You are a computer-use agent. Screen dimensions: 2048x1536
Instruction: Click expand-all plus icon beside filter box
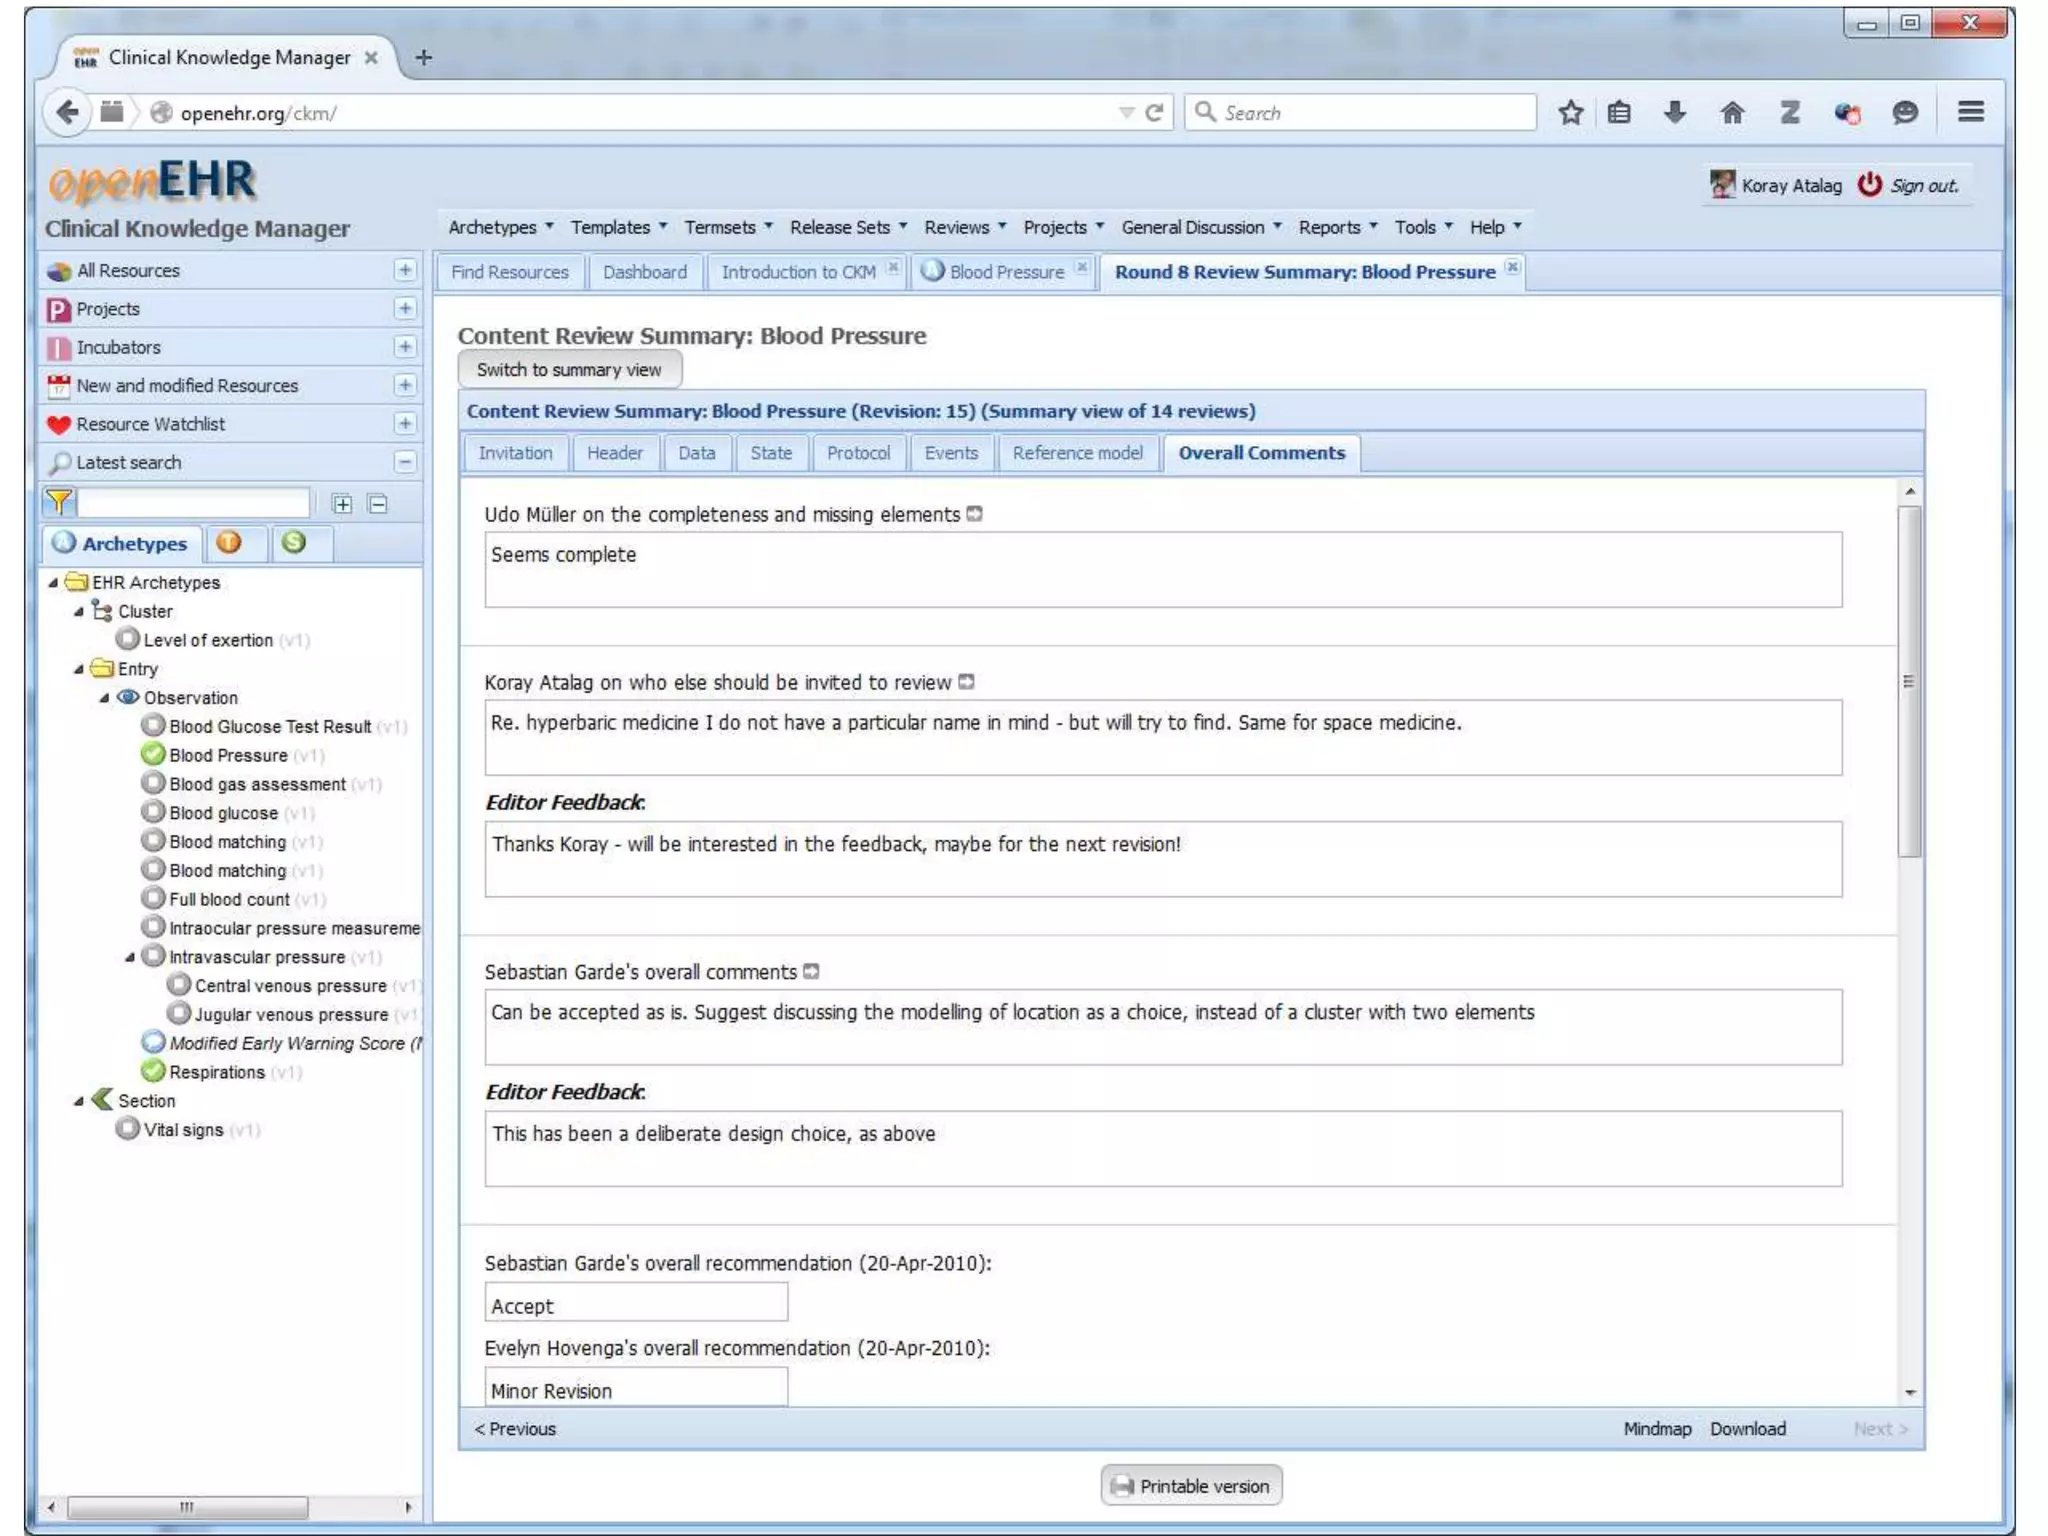[342, 504]
